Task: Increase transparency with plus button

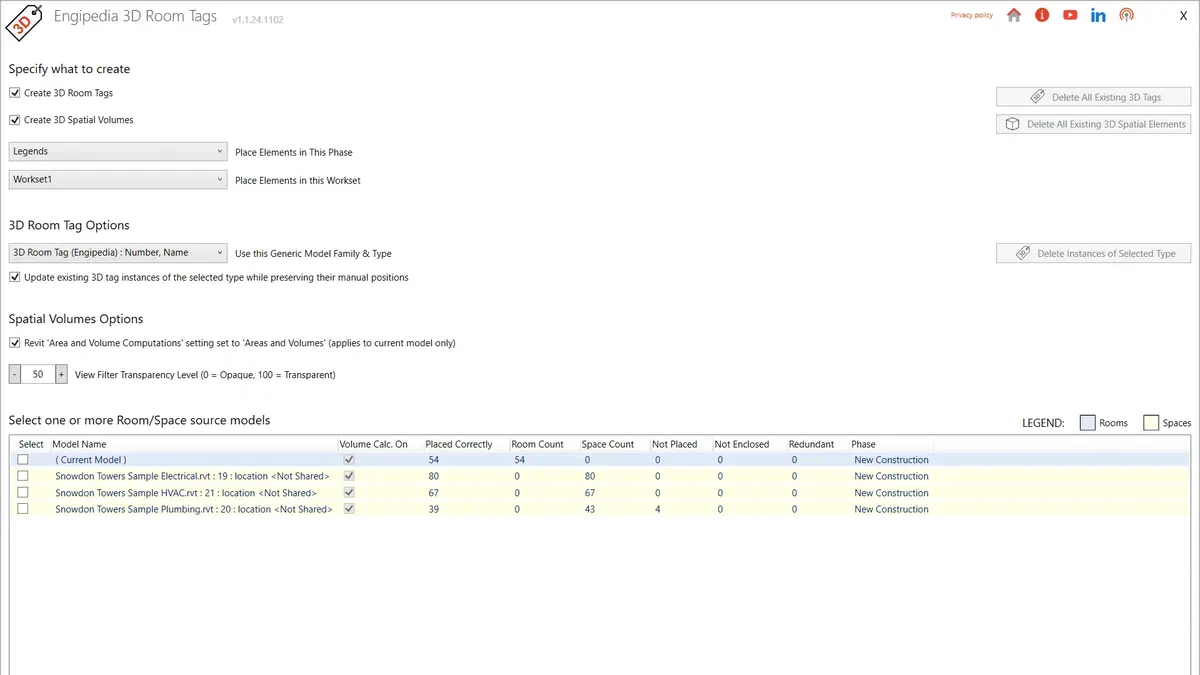Action: point(61,374)
